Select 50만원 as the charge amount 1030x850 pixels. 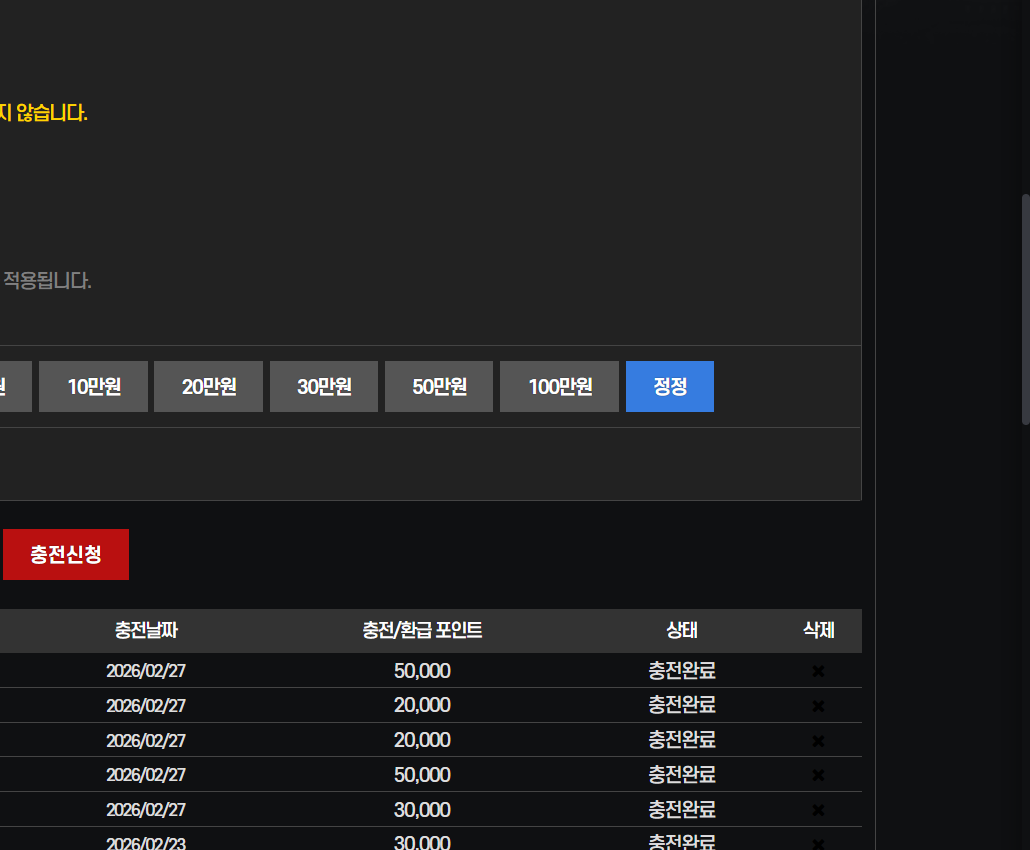point(439,387)
